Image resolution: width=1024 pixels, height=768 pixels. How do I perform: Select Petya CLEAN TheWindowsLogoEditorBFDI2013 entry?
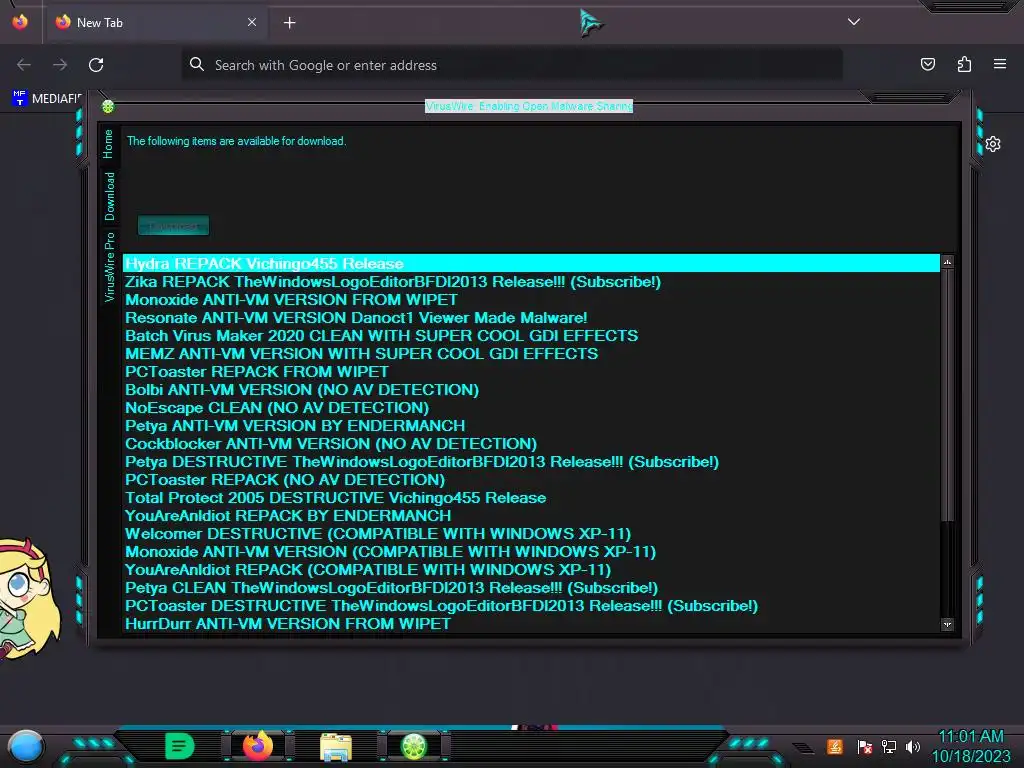[x=531, y=588]
